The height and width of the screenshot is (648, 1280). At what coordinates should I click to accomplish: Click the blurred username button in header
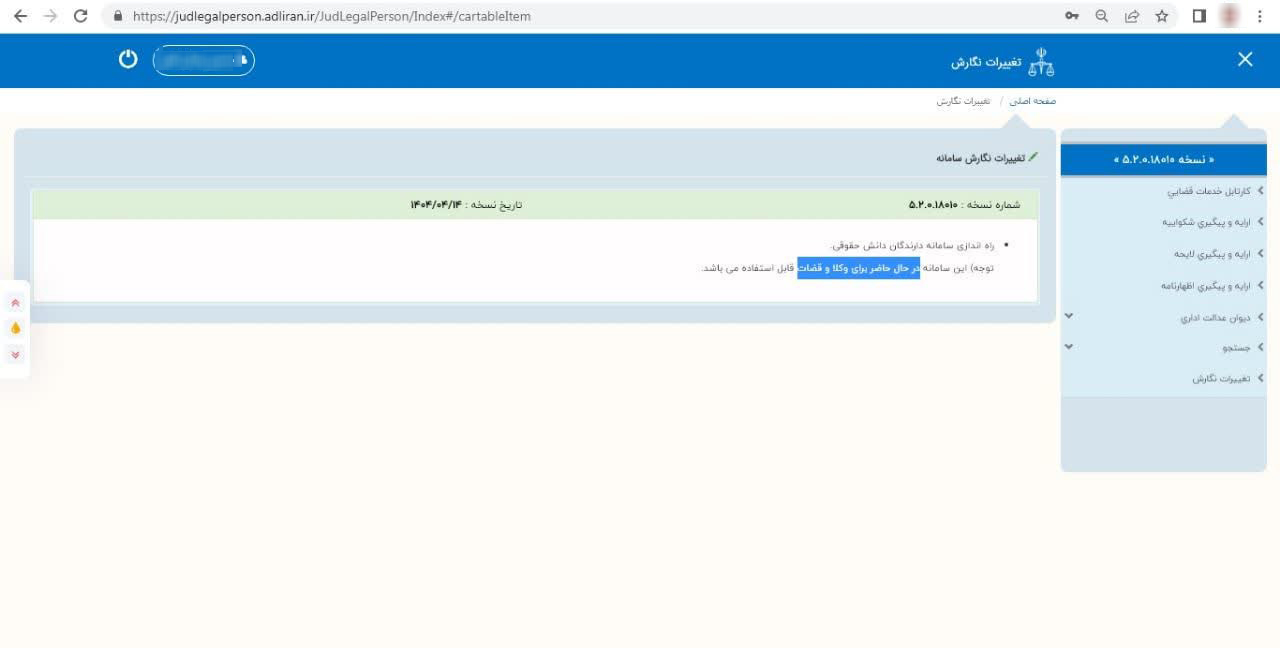203,60
